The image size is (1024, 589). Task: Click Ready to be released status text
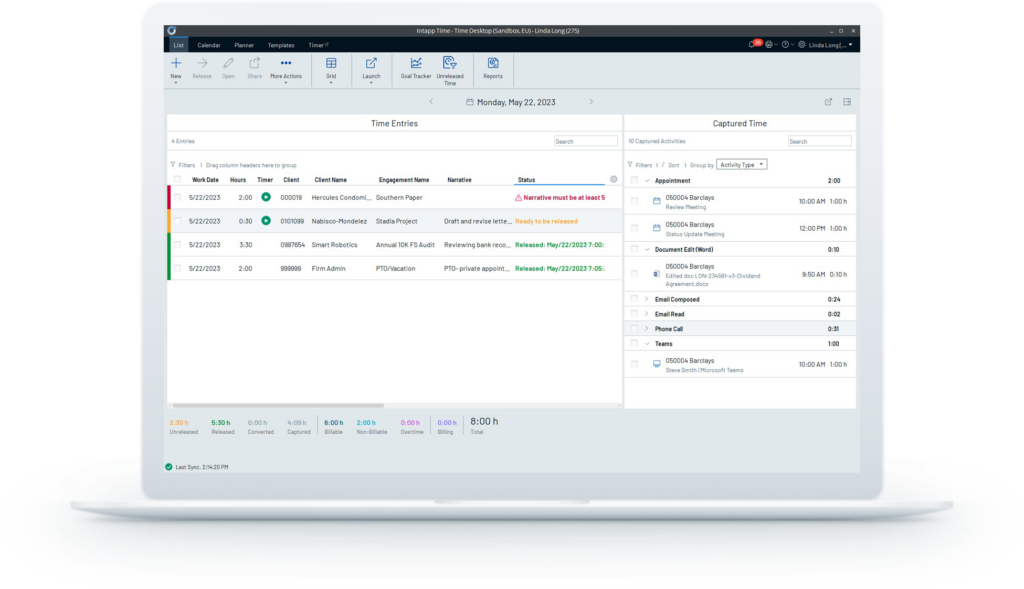click(546, 221)
